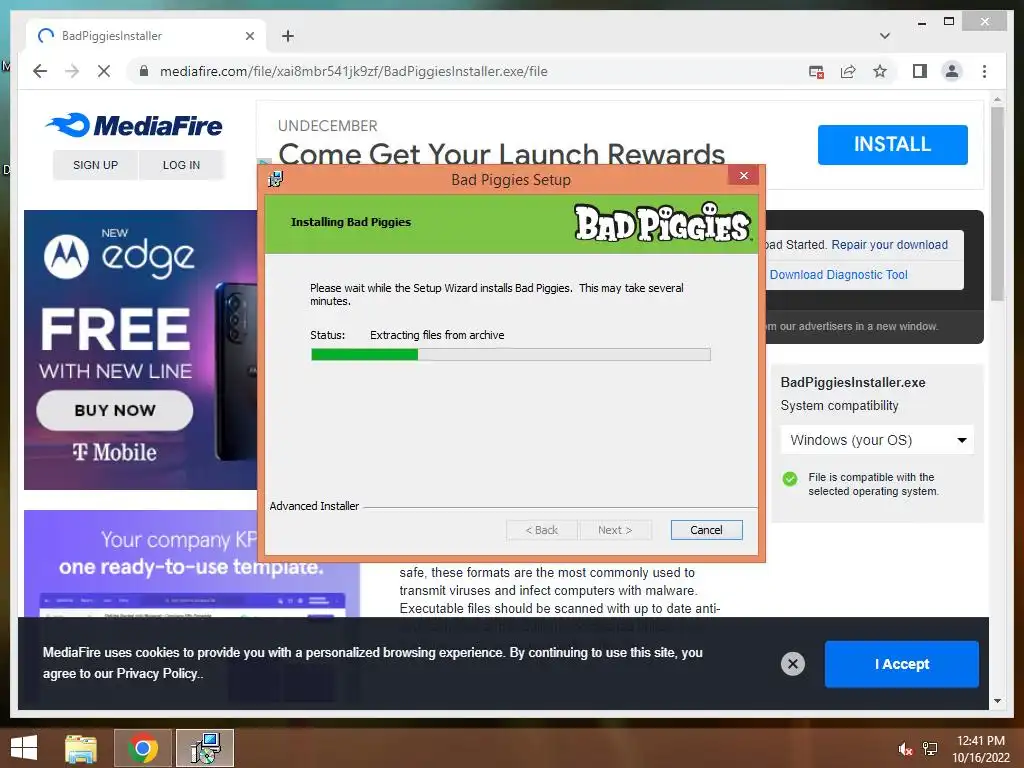Click the disabled Next button

[x=615, y=530]
